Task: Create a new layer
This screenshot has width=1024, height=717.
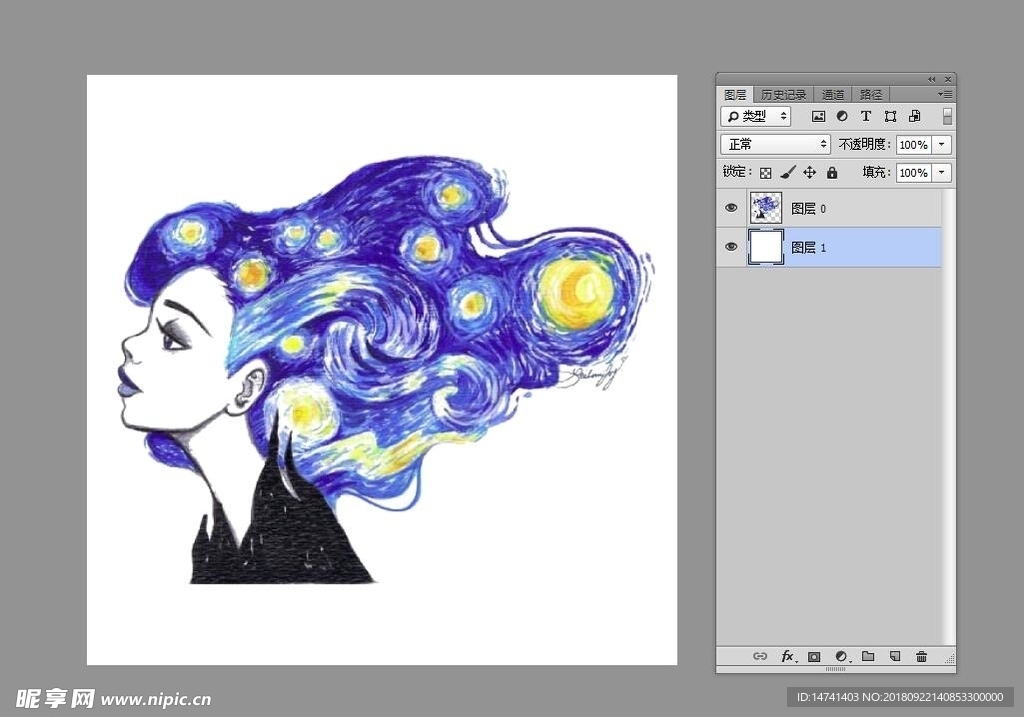Action: pos(895,656)
